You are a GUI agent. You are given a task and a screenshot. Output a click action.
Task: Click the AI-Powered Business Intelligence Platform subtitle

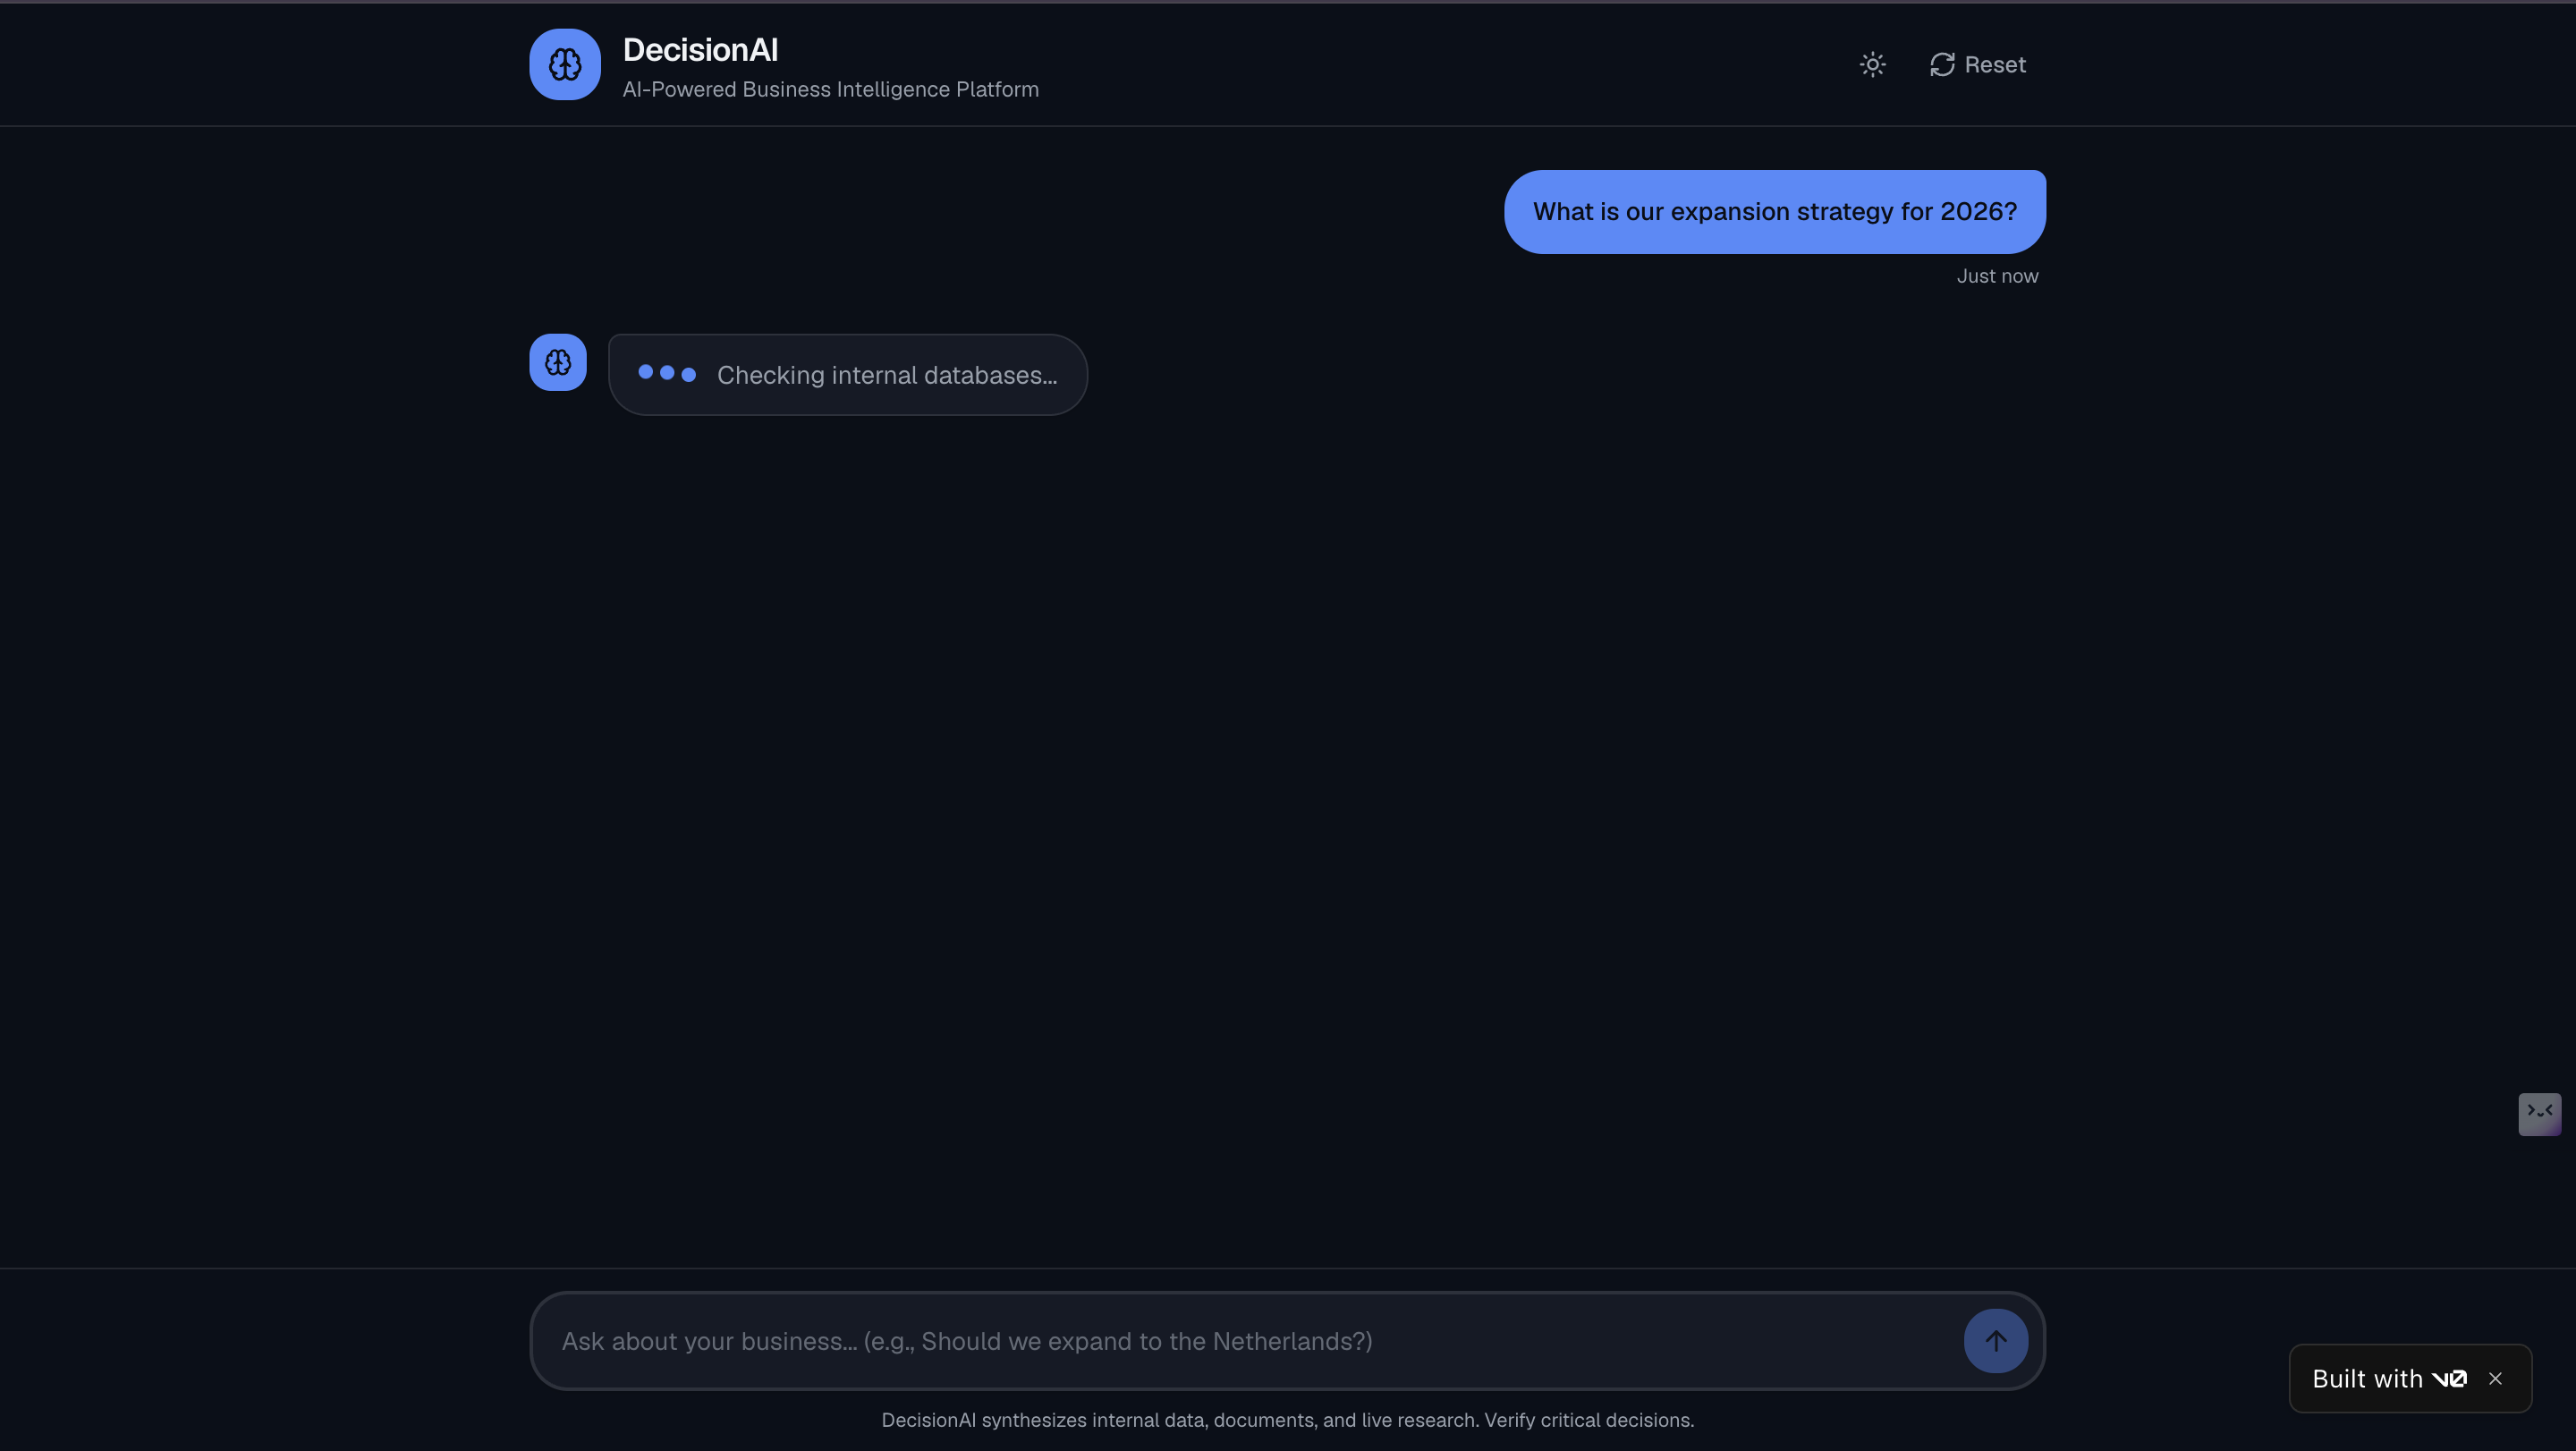(x=830, y=90)
